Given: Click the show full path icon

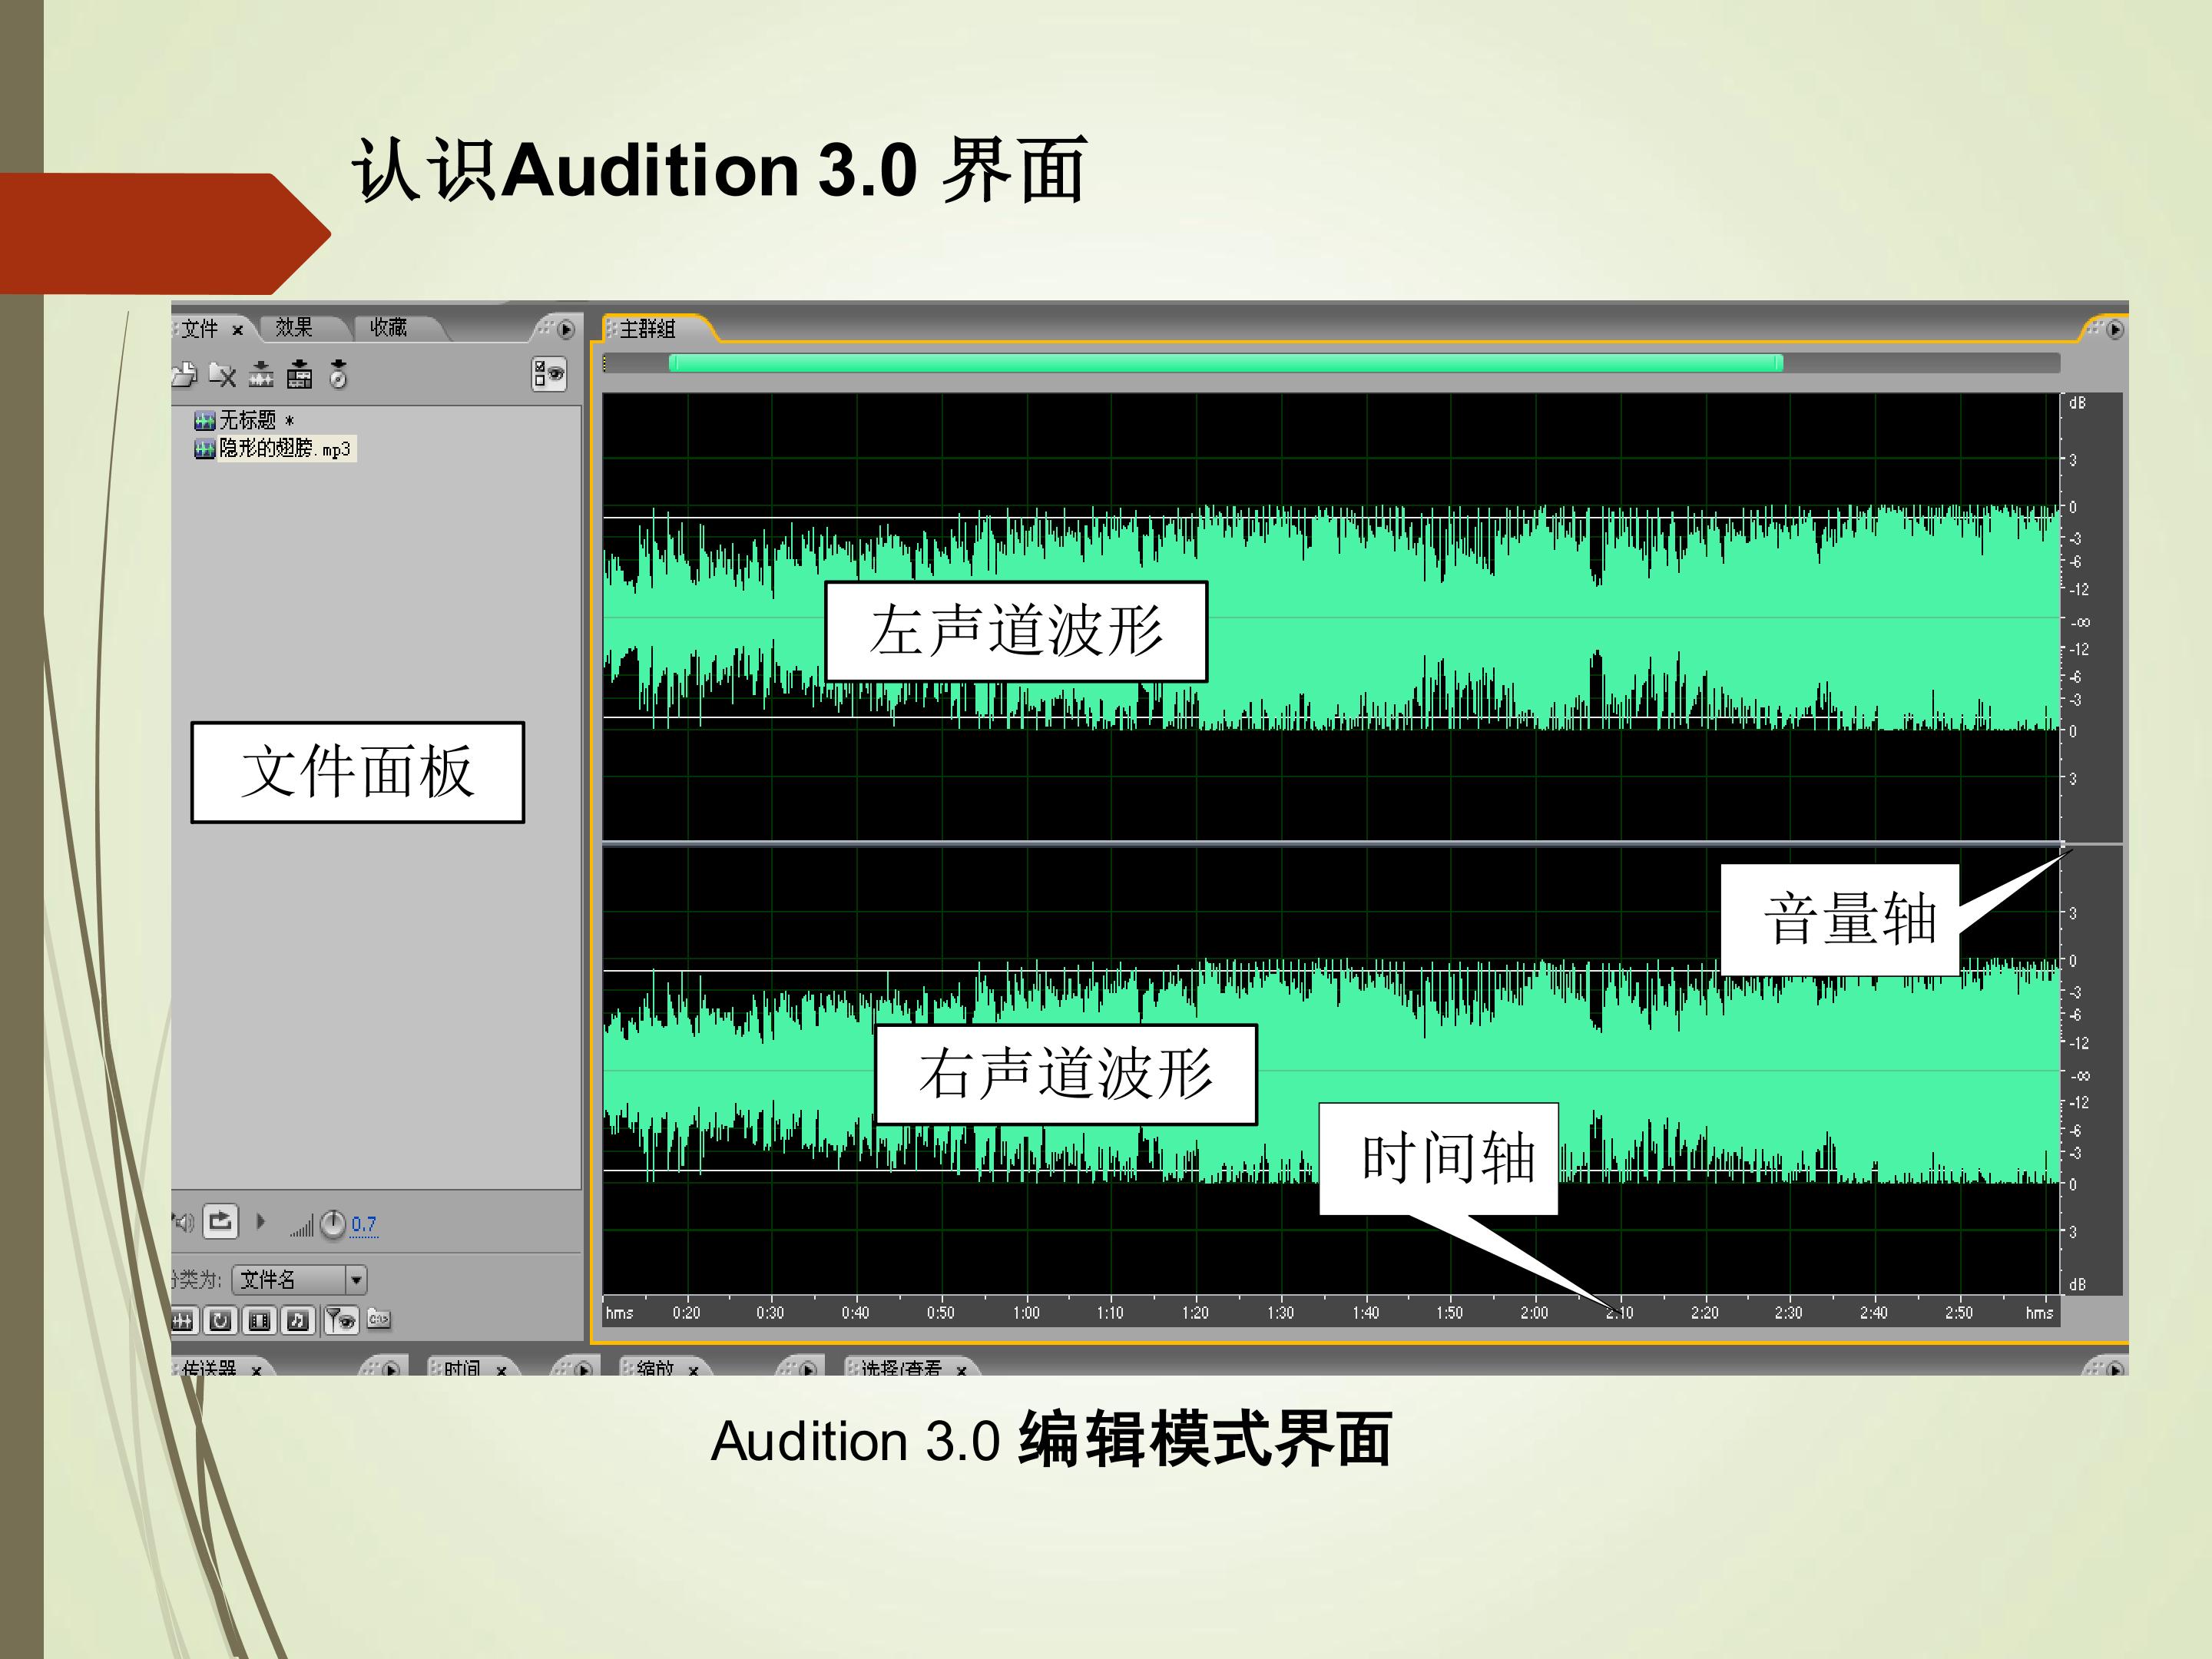Looking at the screenshot, I should (379, 1319).
